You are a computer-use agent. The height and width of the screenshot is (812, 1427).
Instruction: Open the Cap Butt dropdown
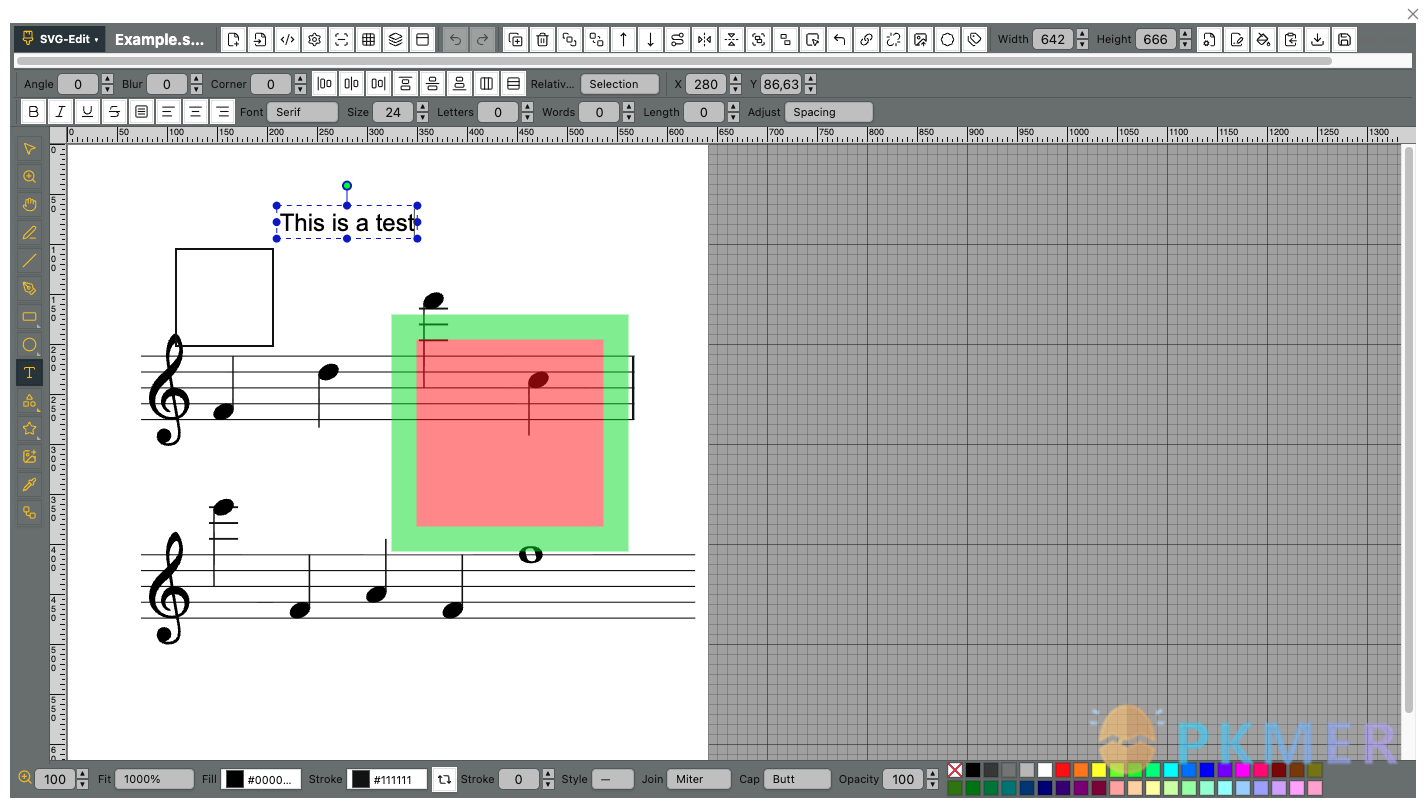[x=798, y=779]
